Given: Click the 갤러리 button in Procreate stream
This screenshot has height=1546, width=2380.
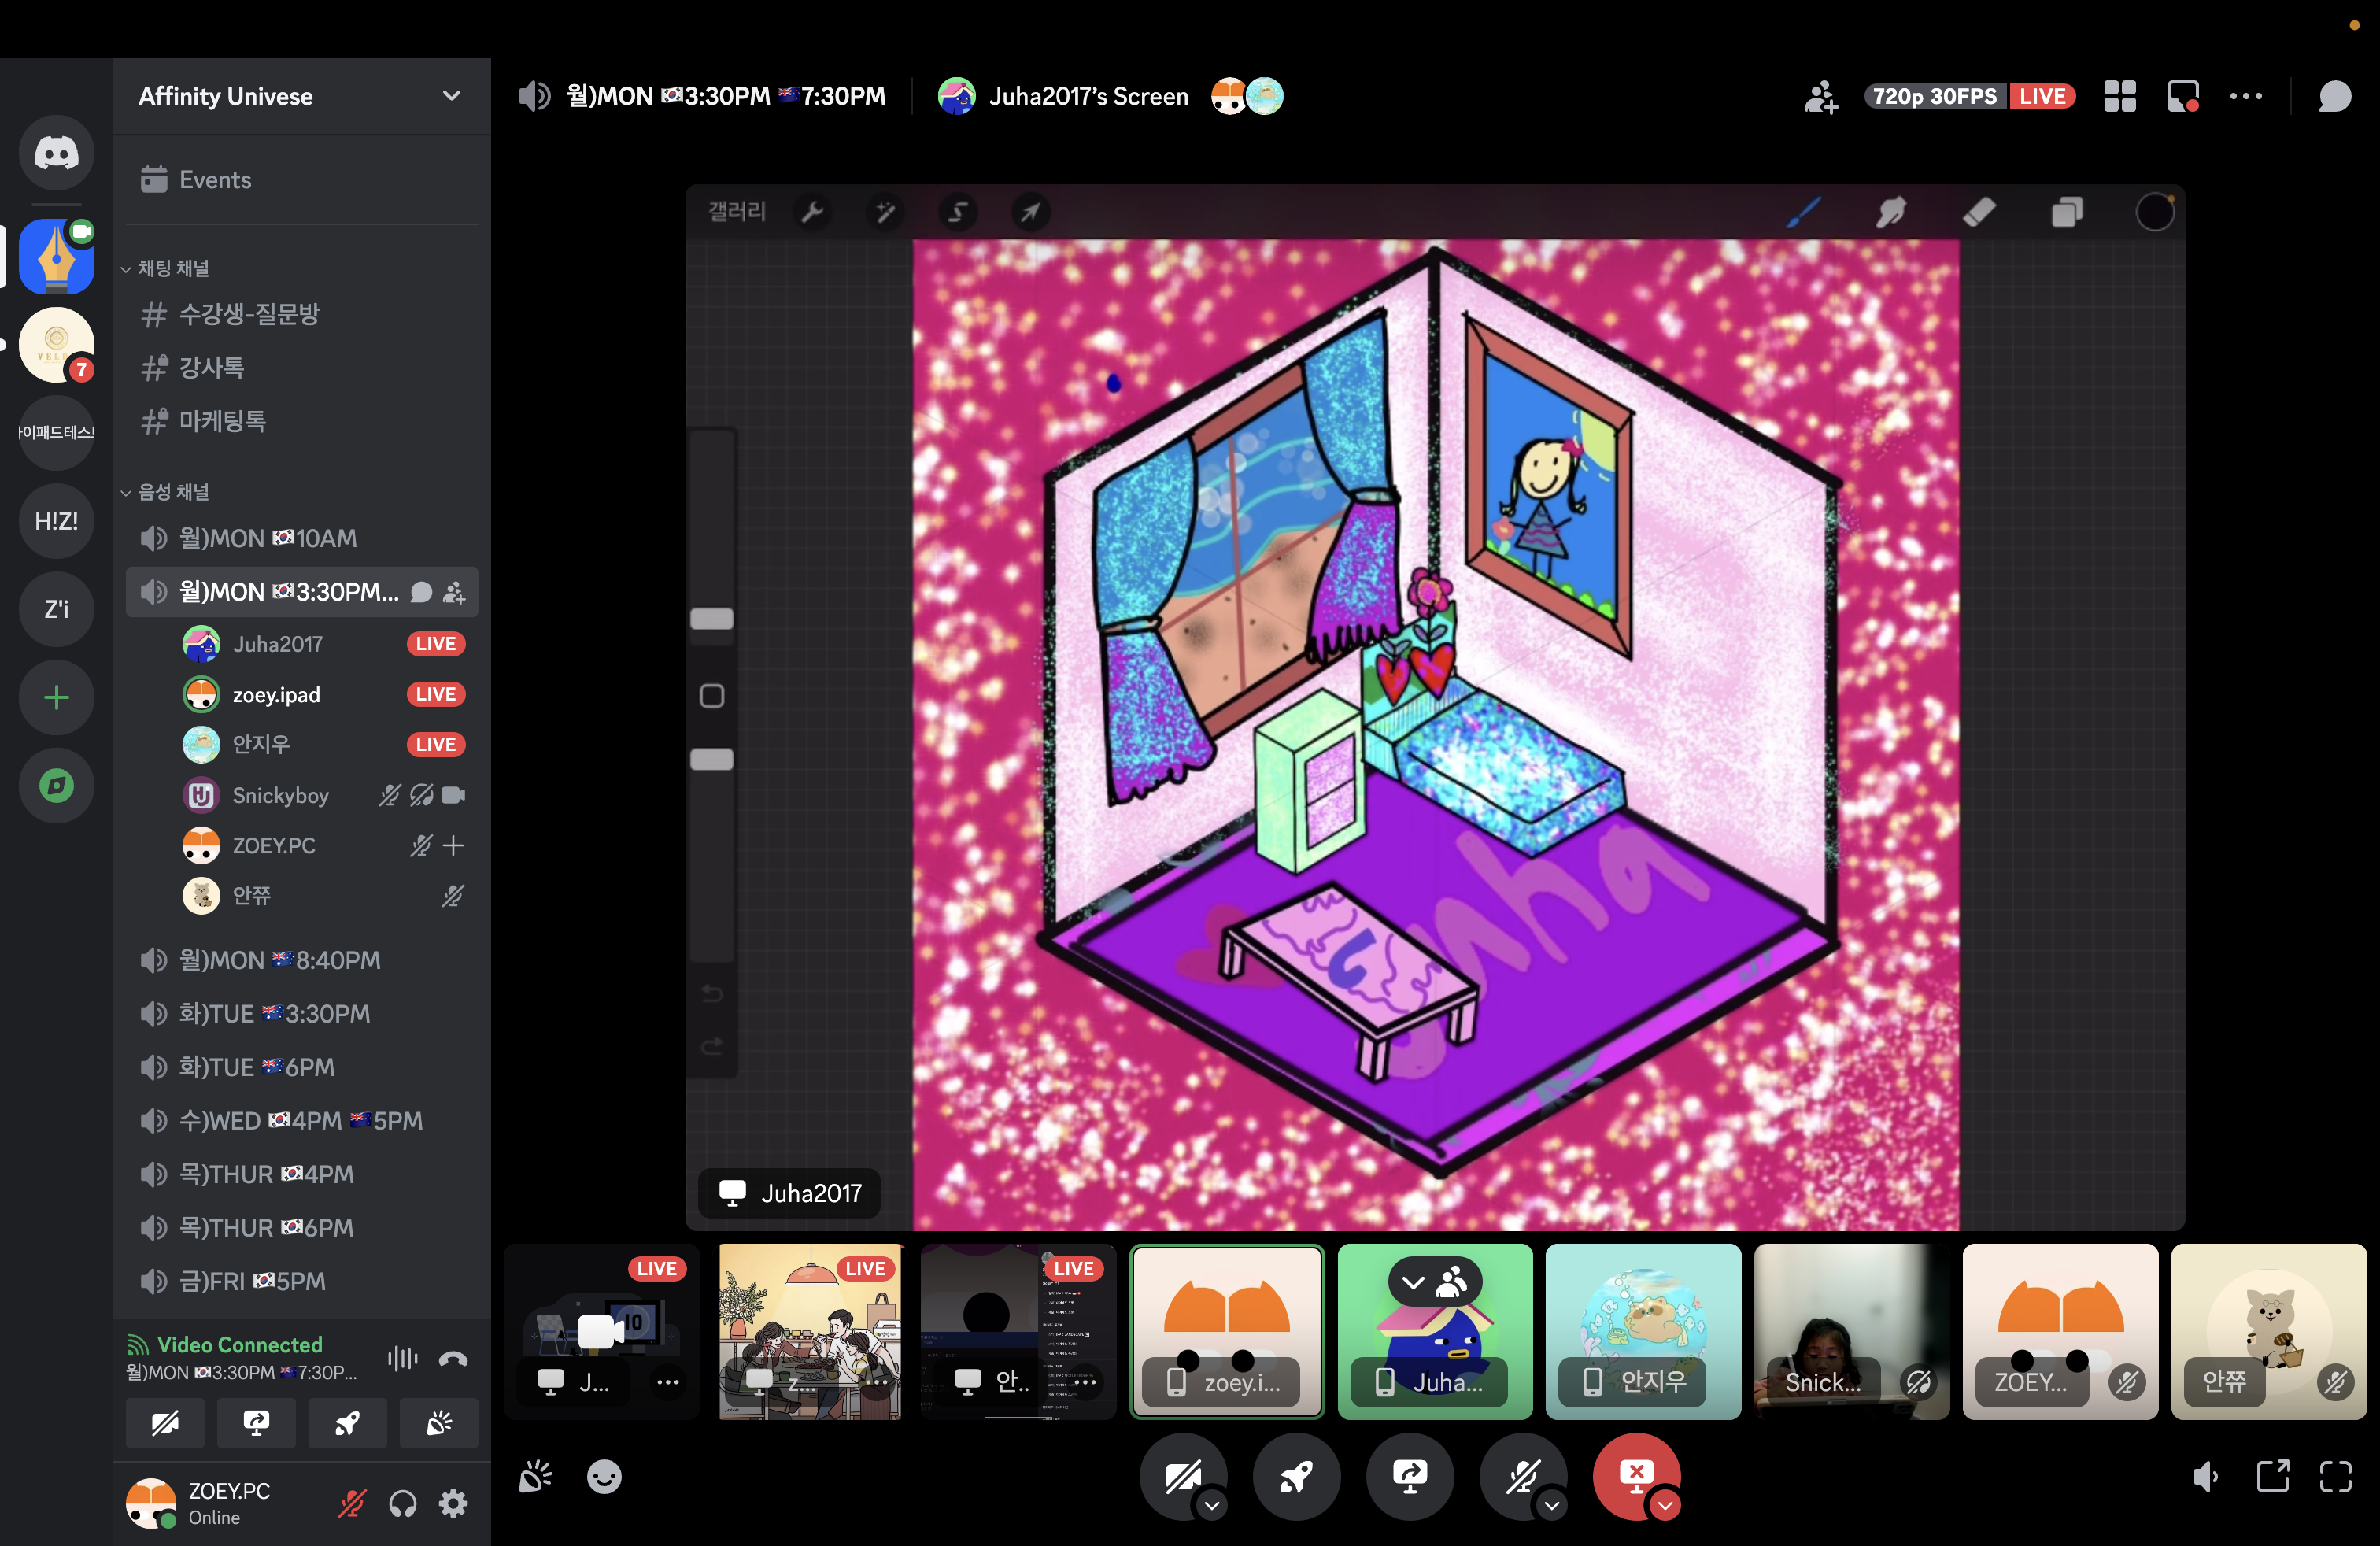Looking at the screenshot, I should (738, 211).
